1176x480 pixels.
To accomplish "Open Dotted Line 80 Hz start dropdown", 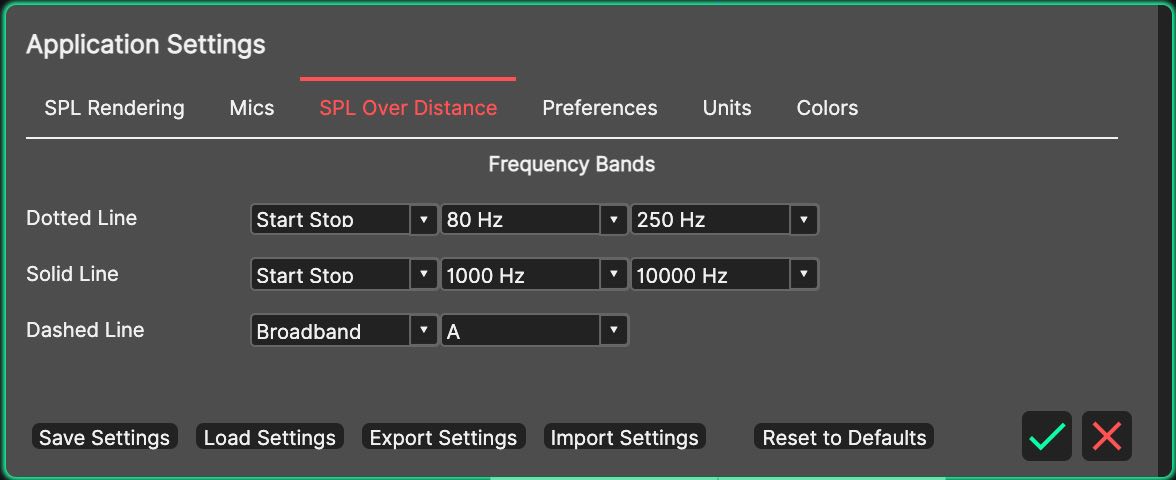I will point(534,220).
